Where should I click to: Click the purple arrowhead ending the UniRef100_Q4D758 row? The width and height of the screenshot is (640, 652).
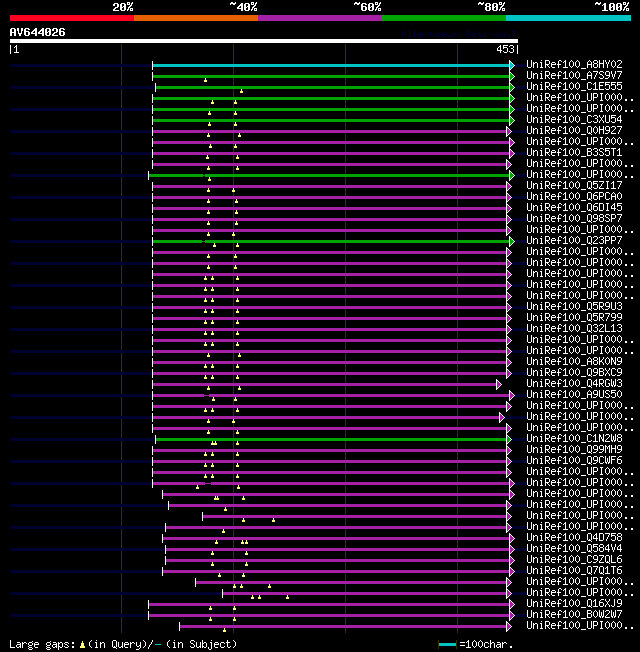click(x=512, y=538)
